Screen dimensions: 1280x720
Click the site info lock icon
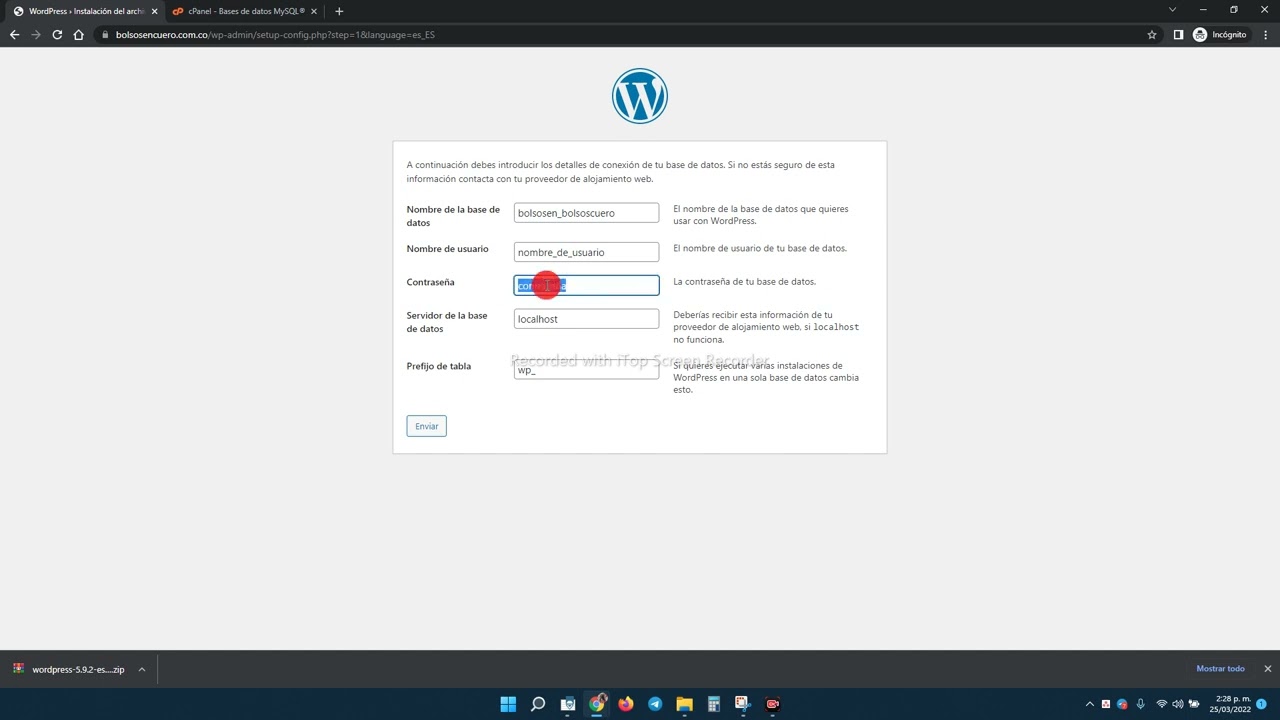tap(104, 35)
